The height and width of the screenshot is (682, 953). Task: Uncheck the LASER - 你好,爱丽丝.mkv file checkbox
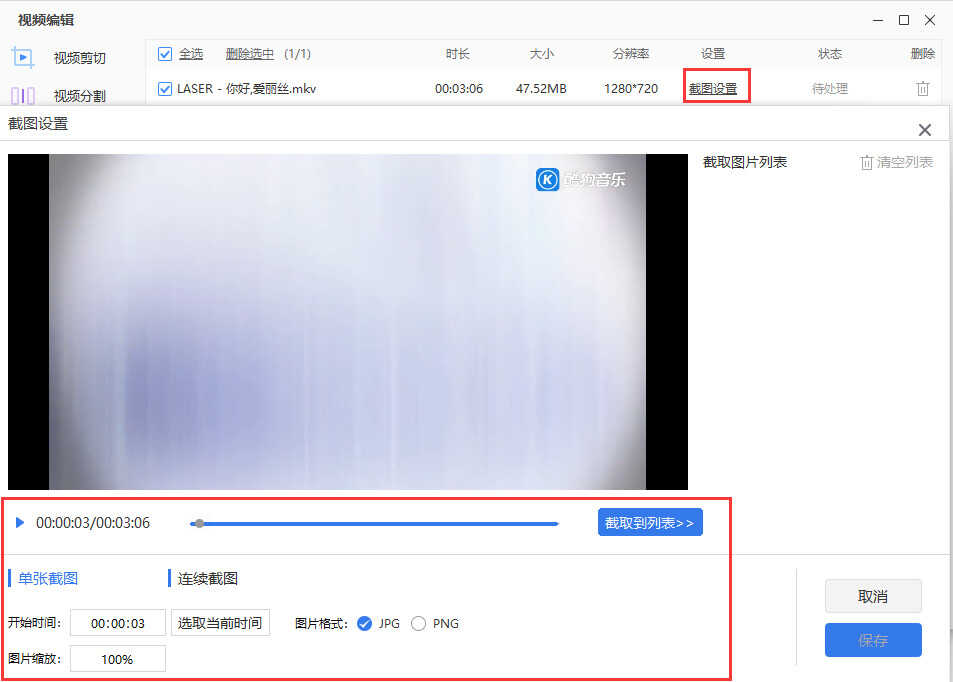(x=165, y=89)
